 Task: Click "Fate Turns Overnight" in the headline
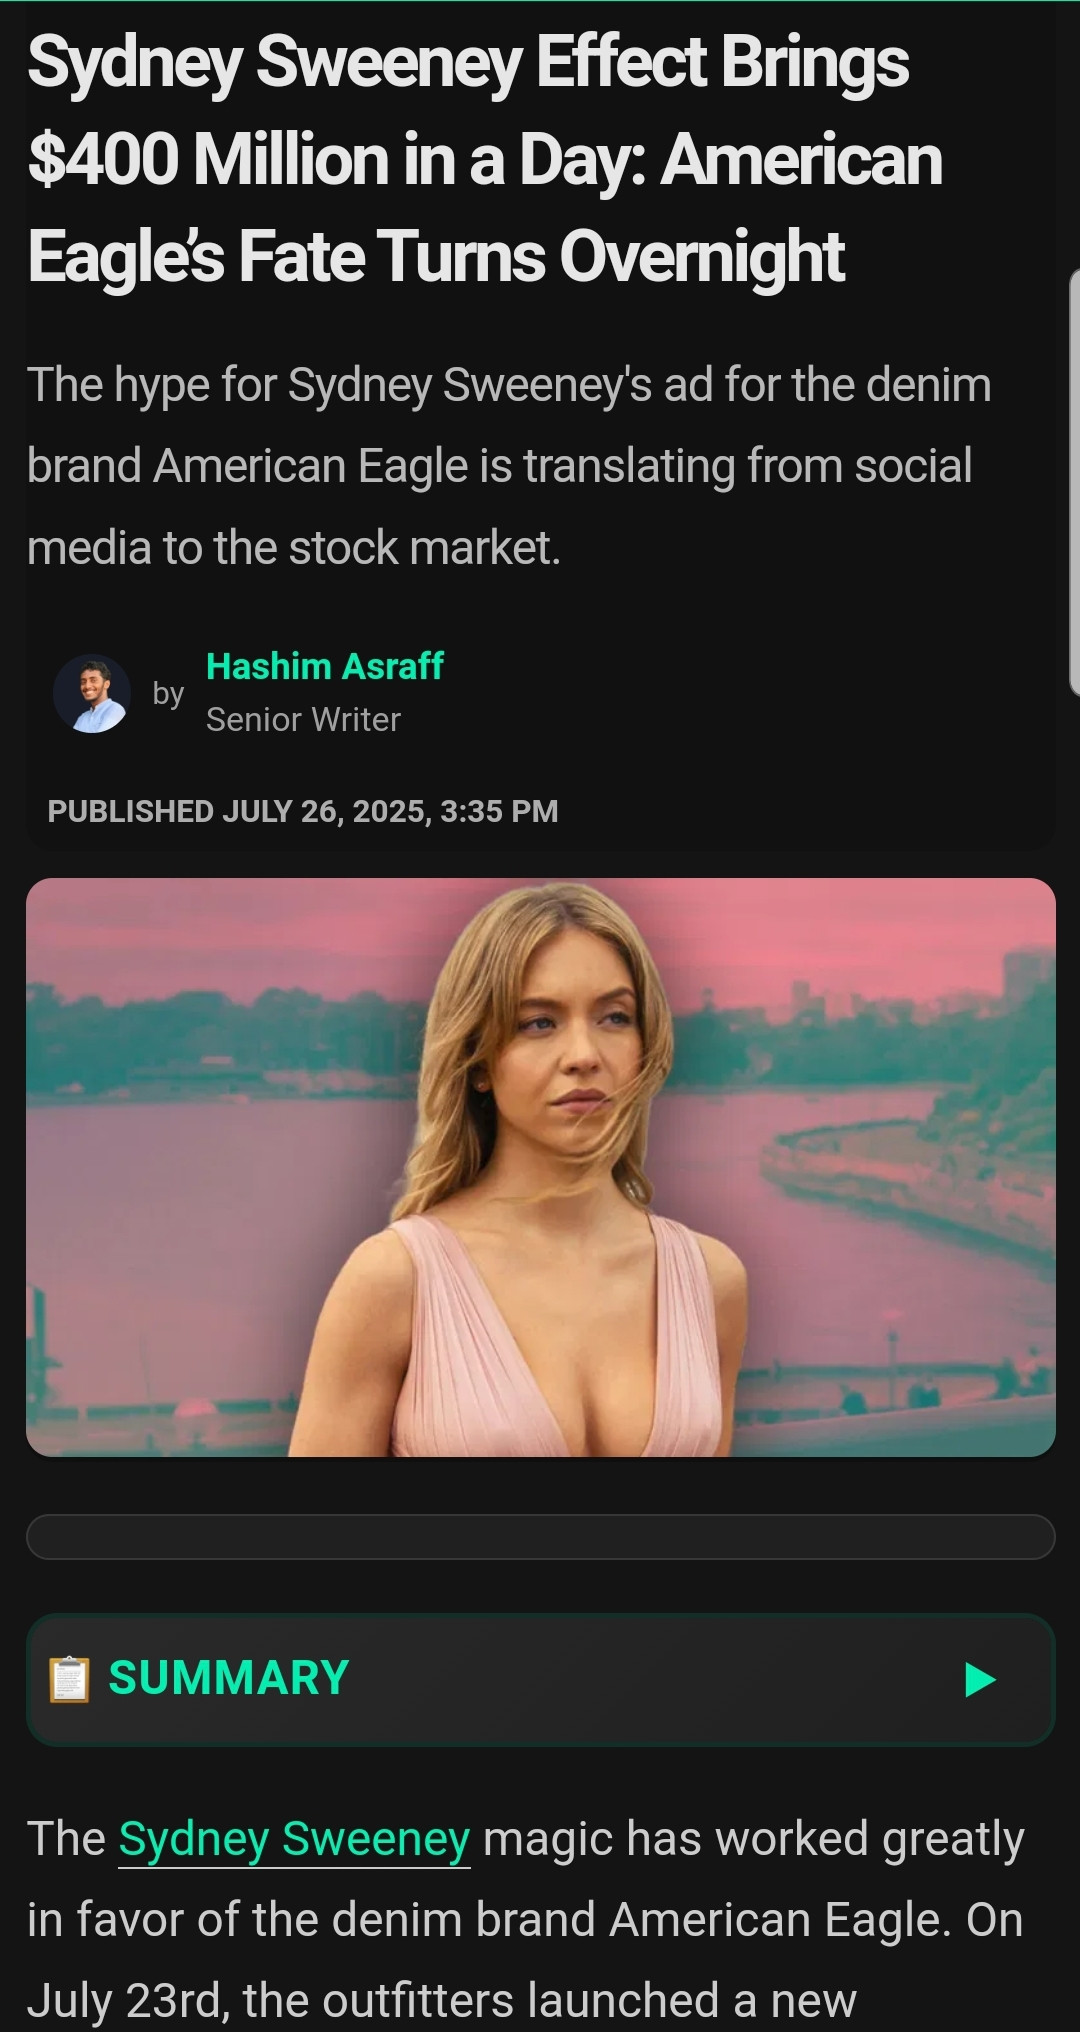tap(540, 257)
